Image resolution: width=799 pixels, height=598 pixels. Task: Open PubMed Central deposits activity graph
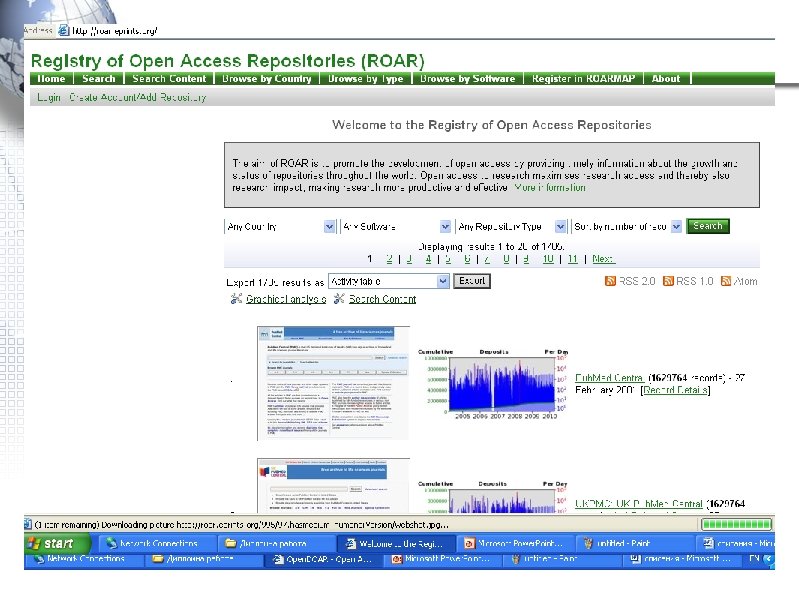tap(493, 384)
